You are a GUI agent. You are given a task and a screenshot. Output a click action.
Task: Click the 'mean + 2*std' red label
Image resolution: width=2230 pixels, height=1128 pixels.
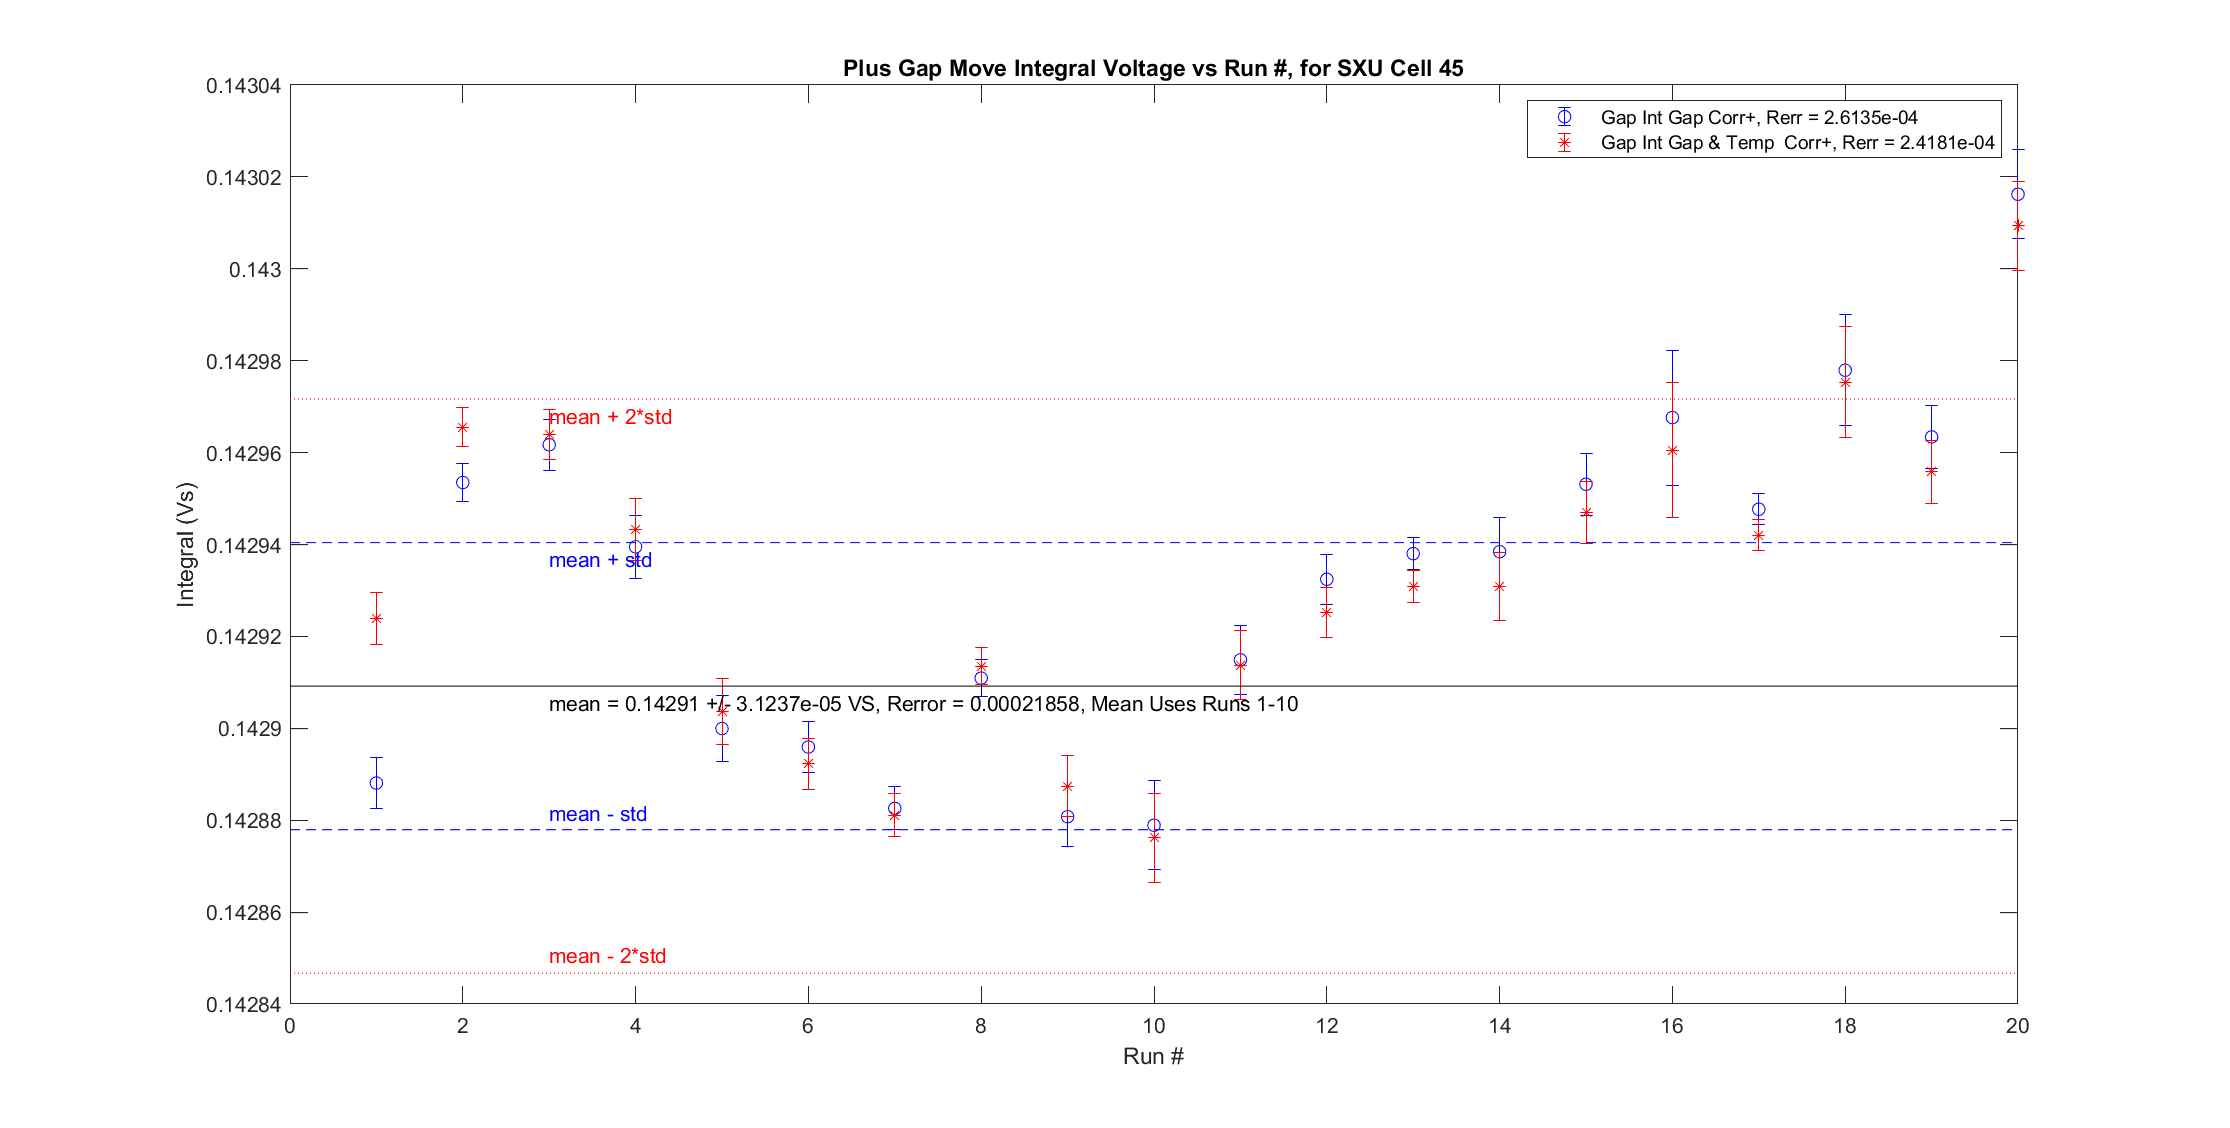point(611,417)
